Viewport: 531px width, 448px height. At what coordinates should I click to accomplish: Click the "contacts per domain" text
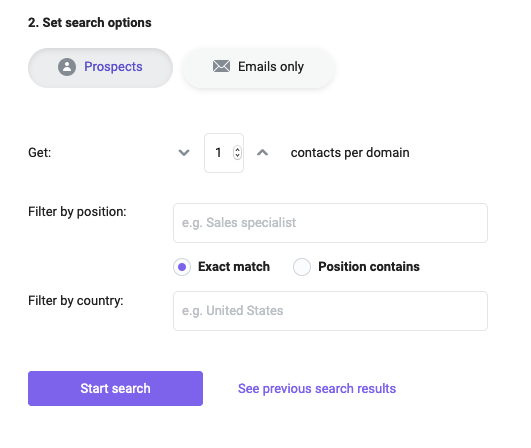350,153
